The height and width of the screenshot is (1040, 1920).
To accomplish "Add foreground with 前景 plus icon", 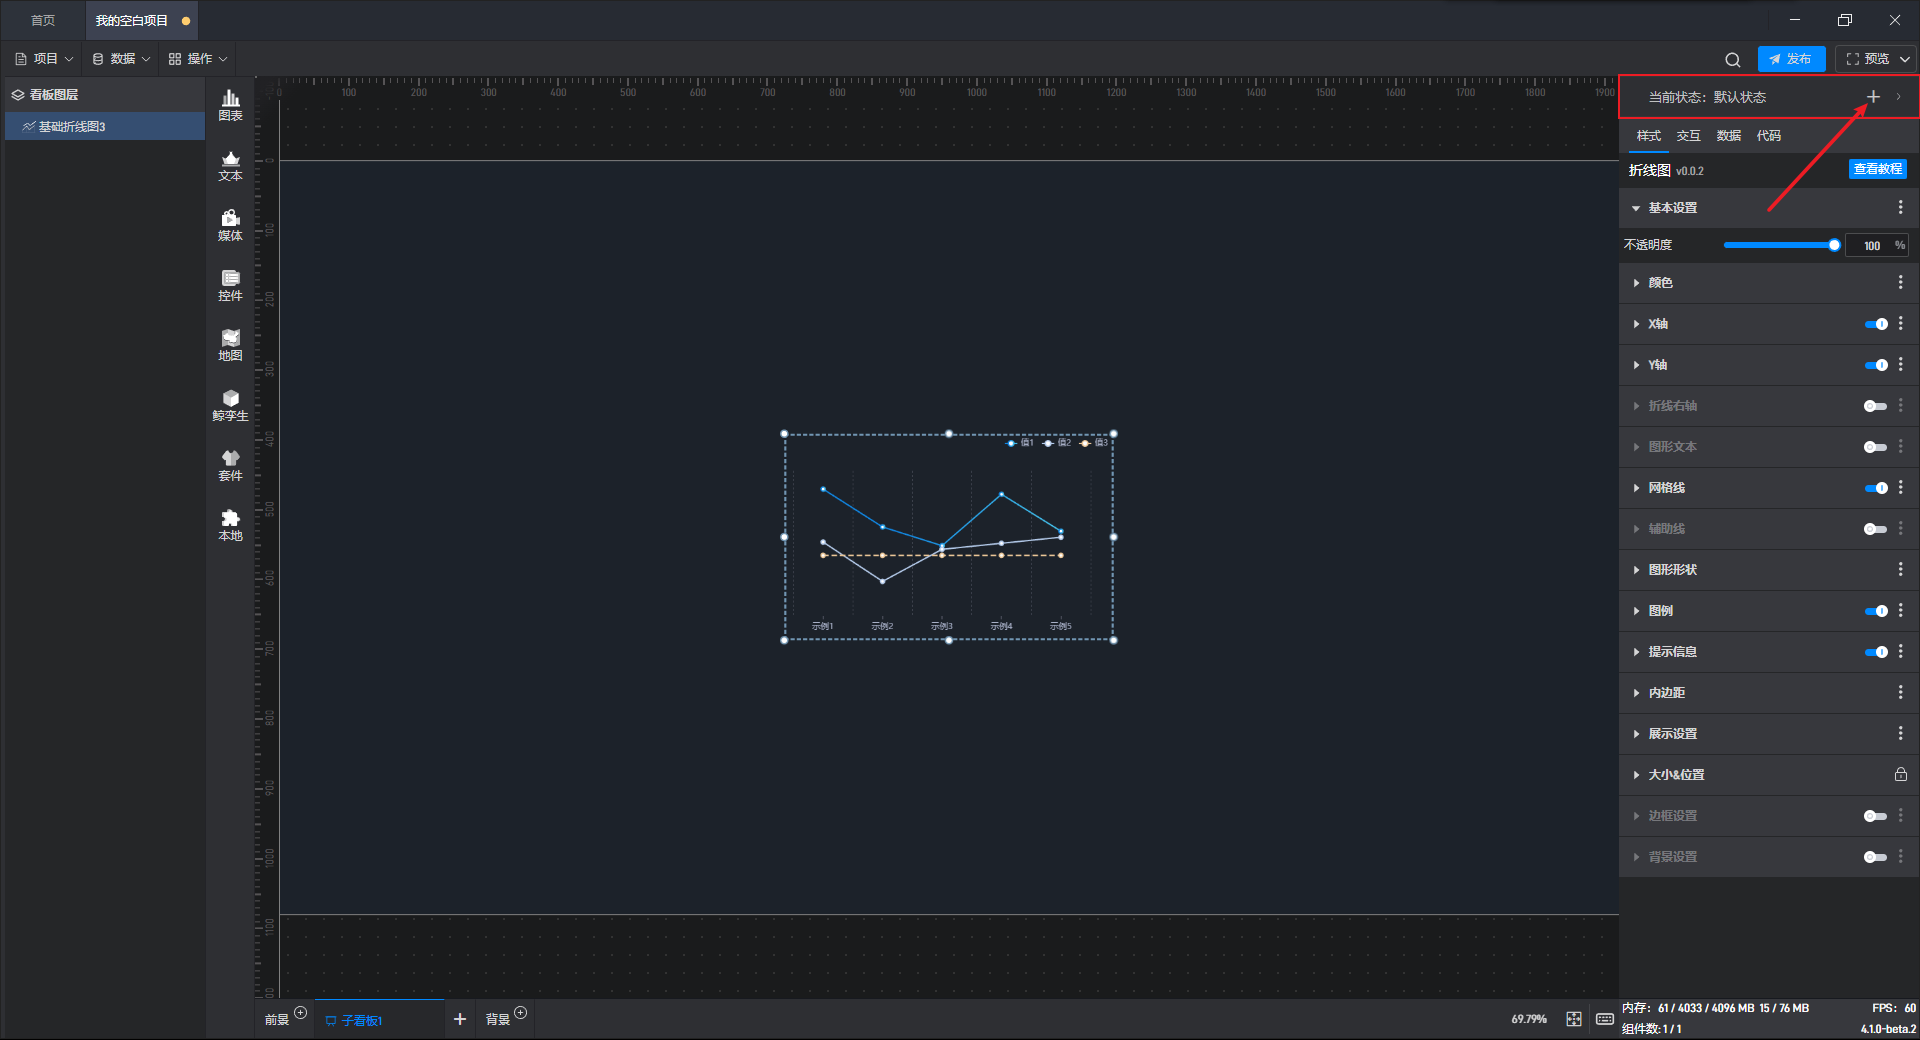I will tap(300, 1013).
